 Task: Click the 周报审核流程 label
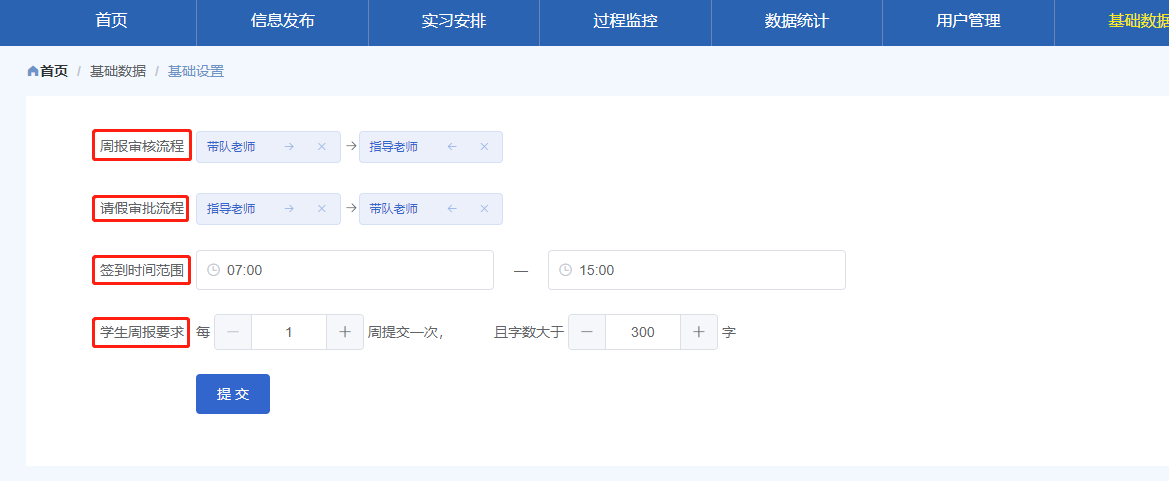(142, 145)
